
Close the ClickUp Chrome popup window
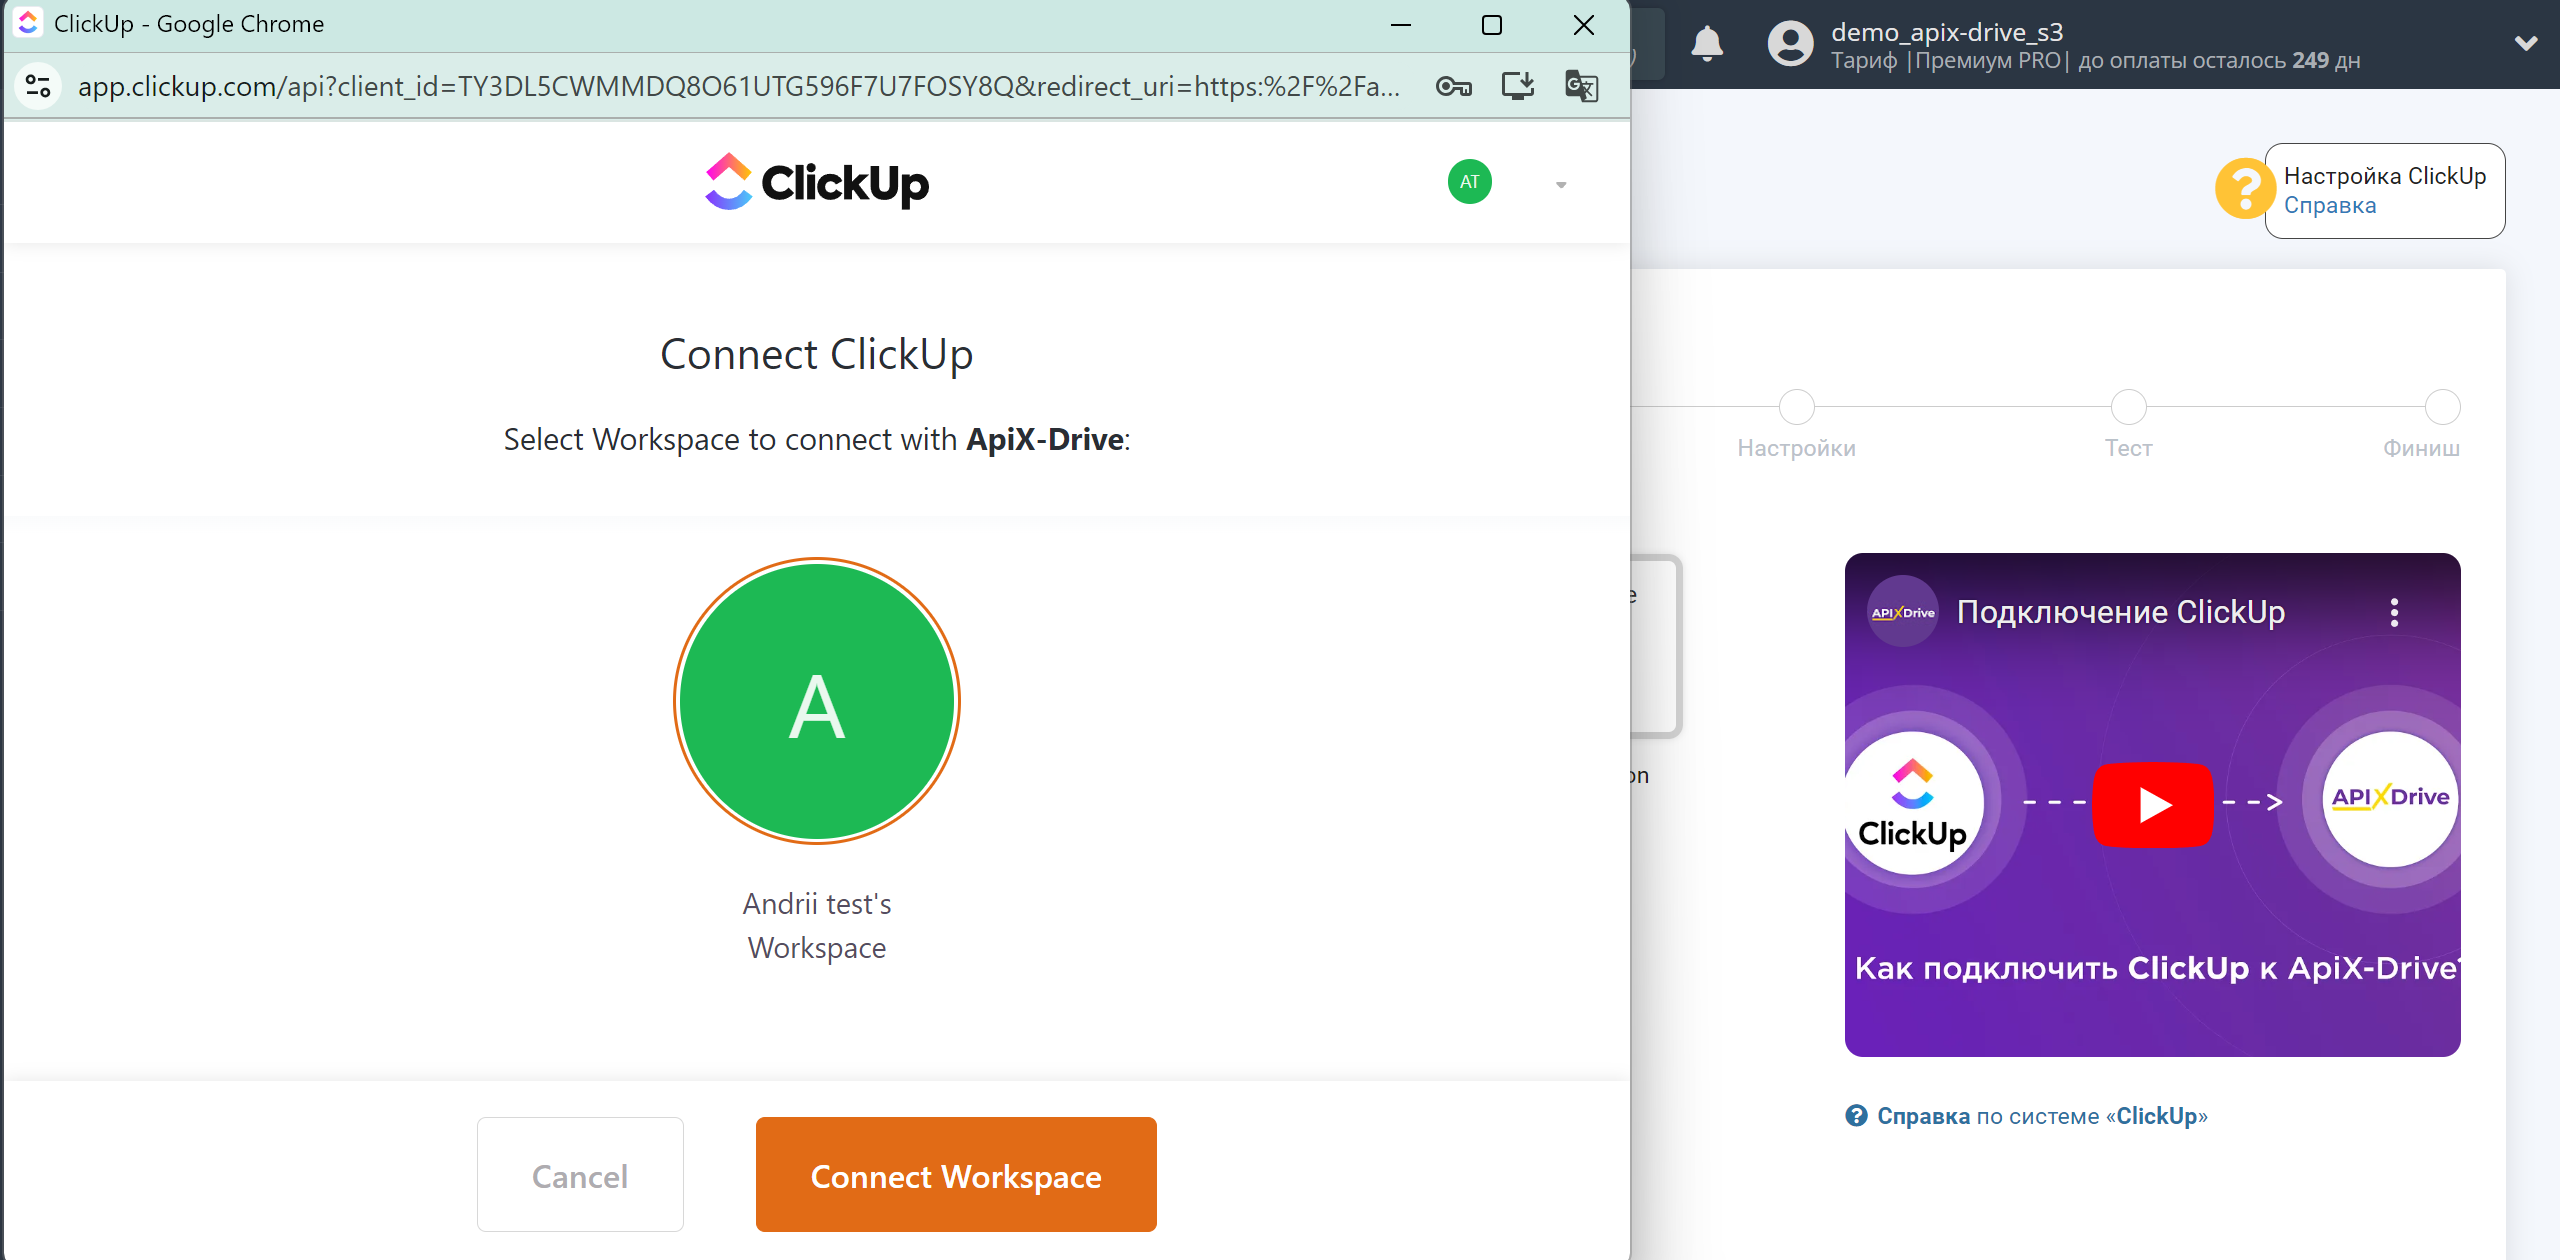(x=1584, y=25)
